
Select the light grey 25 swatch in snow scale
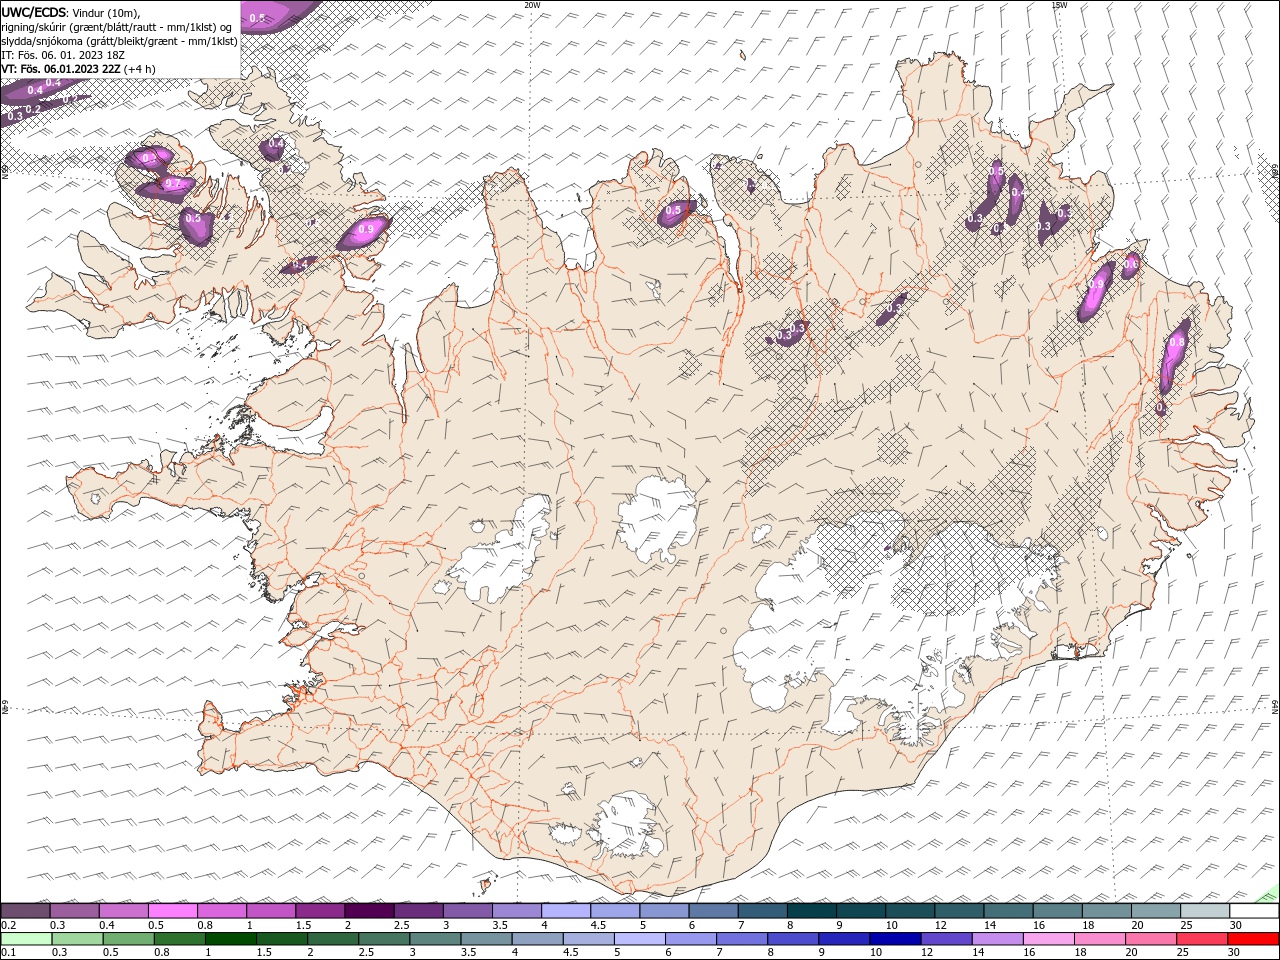coord(1205,911)
